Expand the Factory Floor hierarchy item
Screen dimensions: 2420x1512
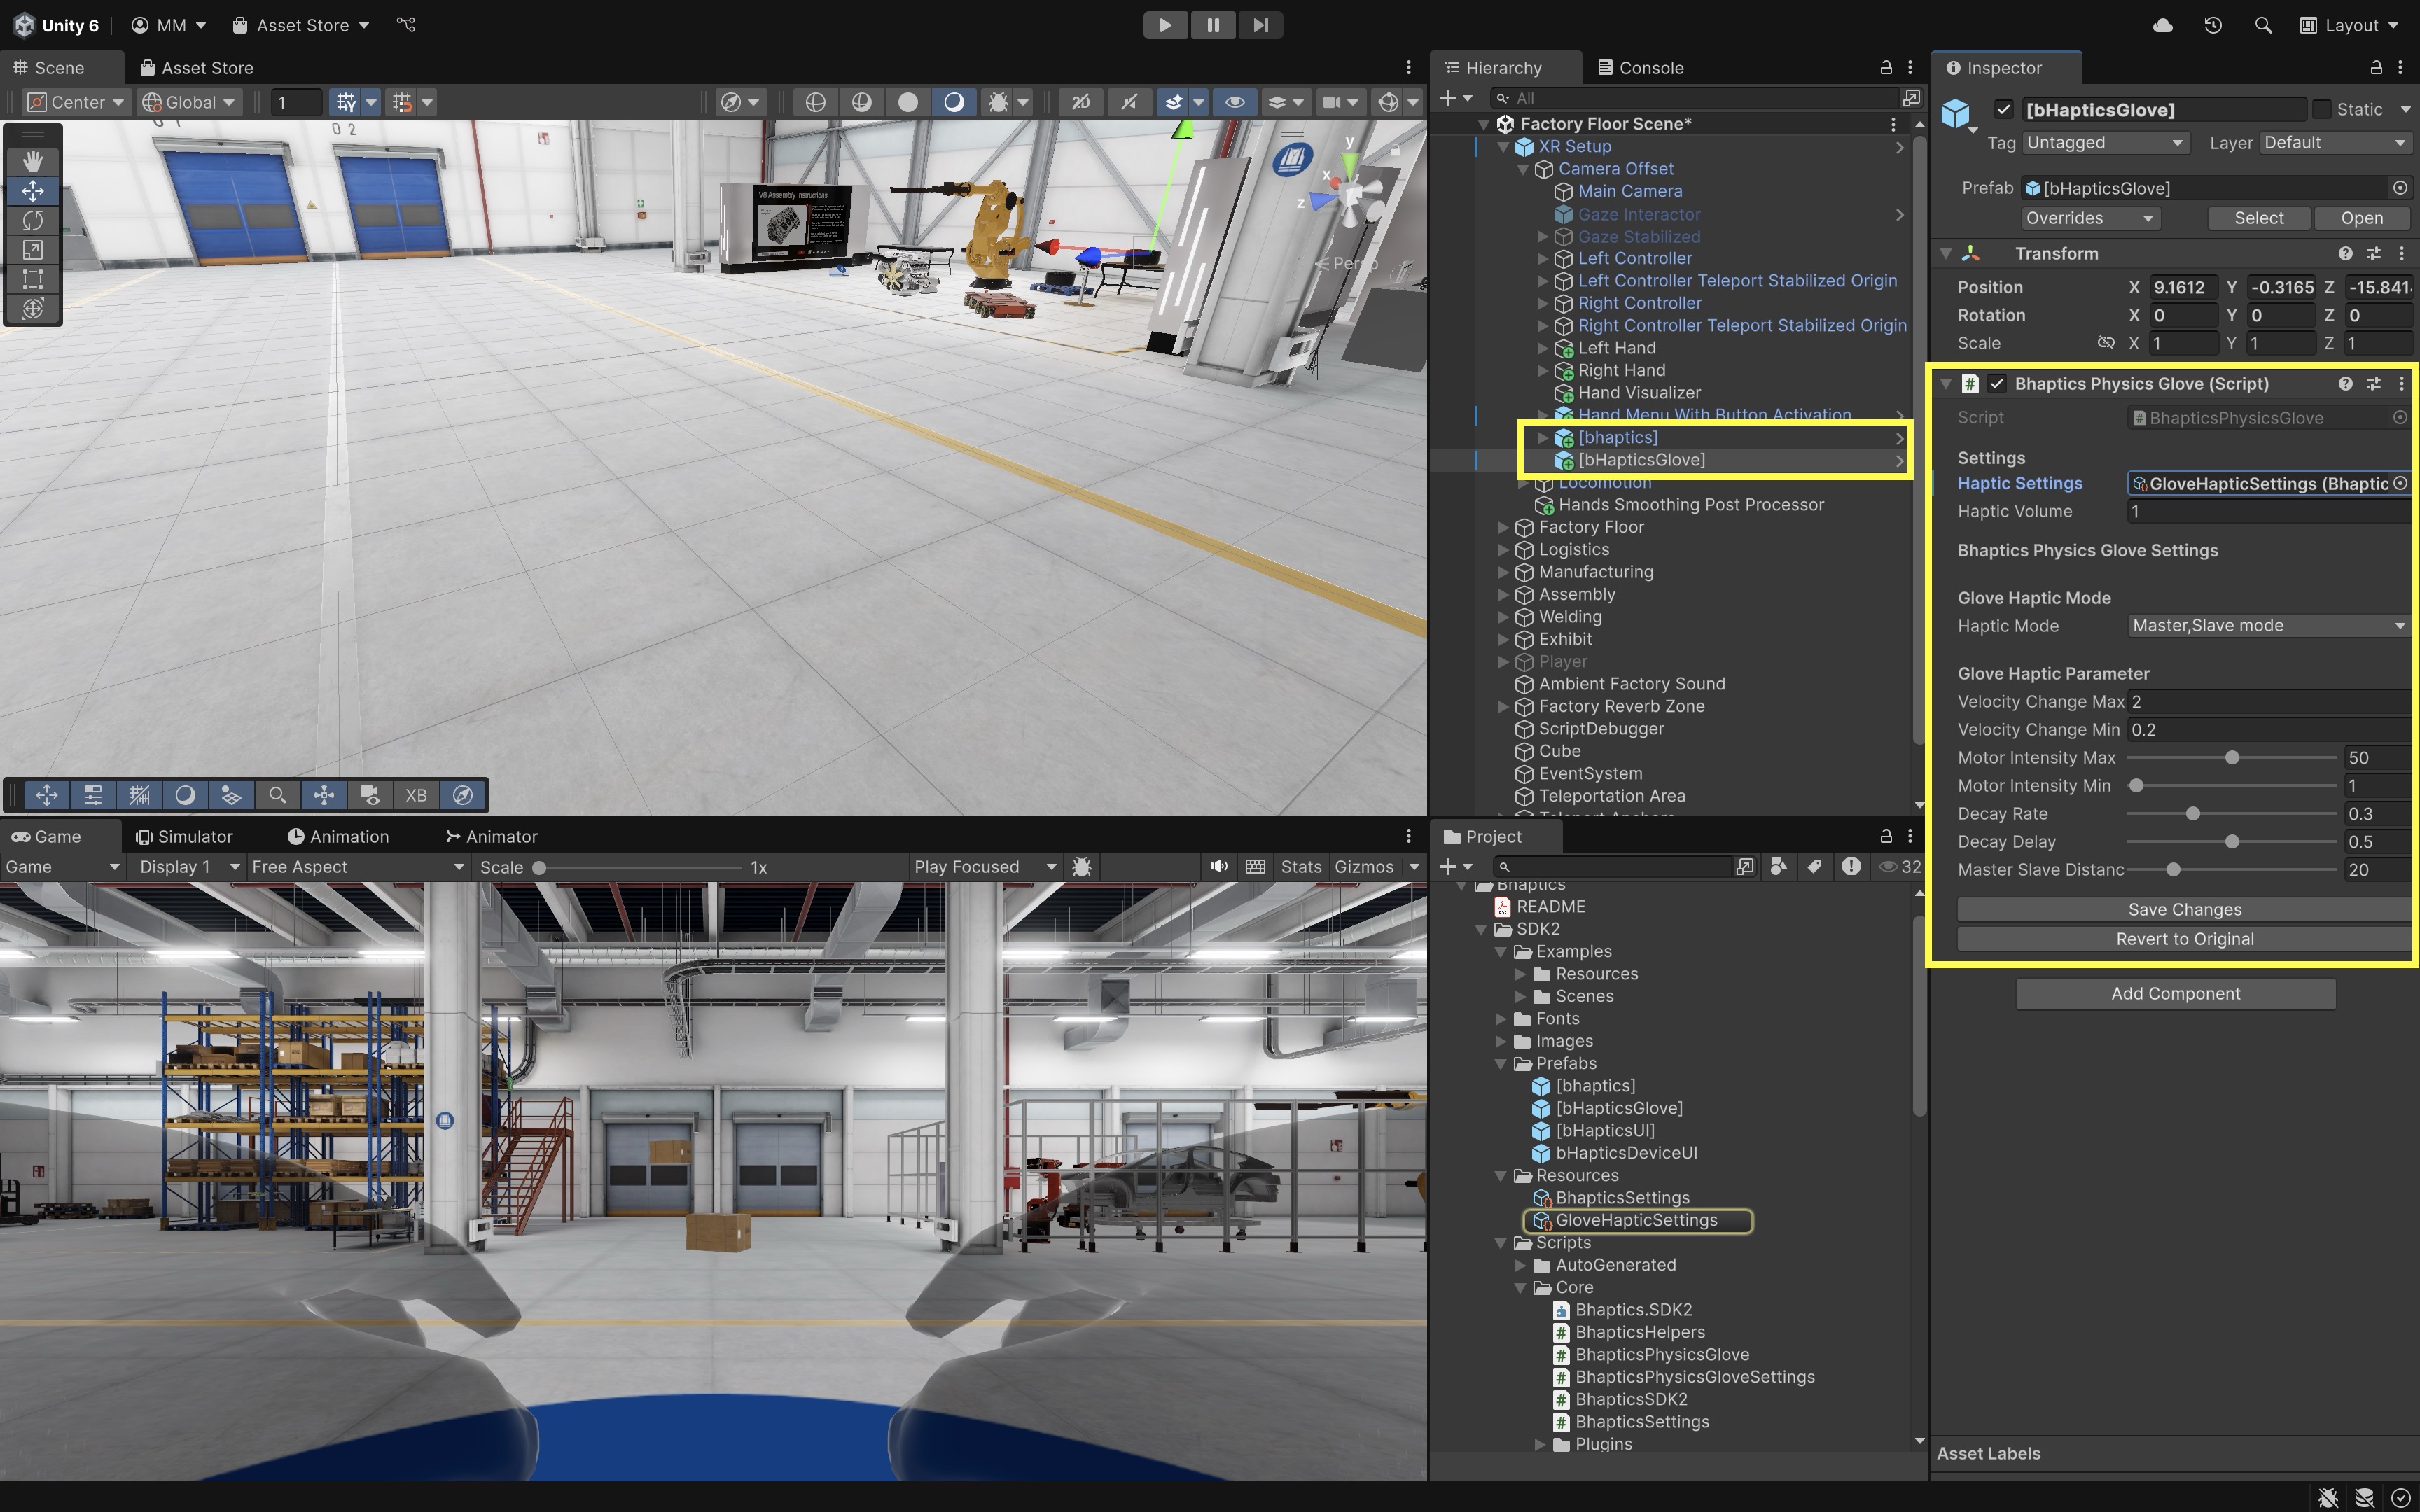click(x=1503, y=527)
